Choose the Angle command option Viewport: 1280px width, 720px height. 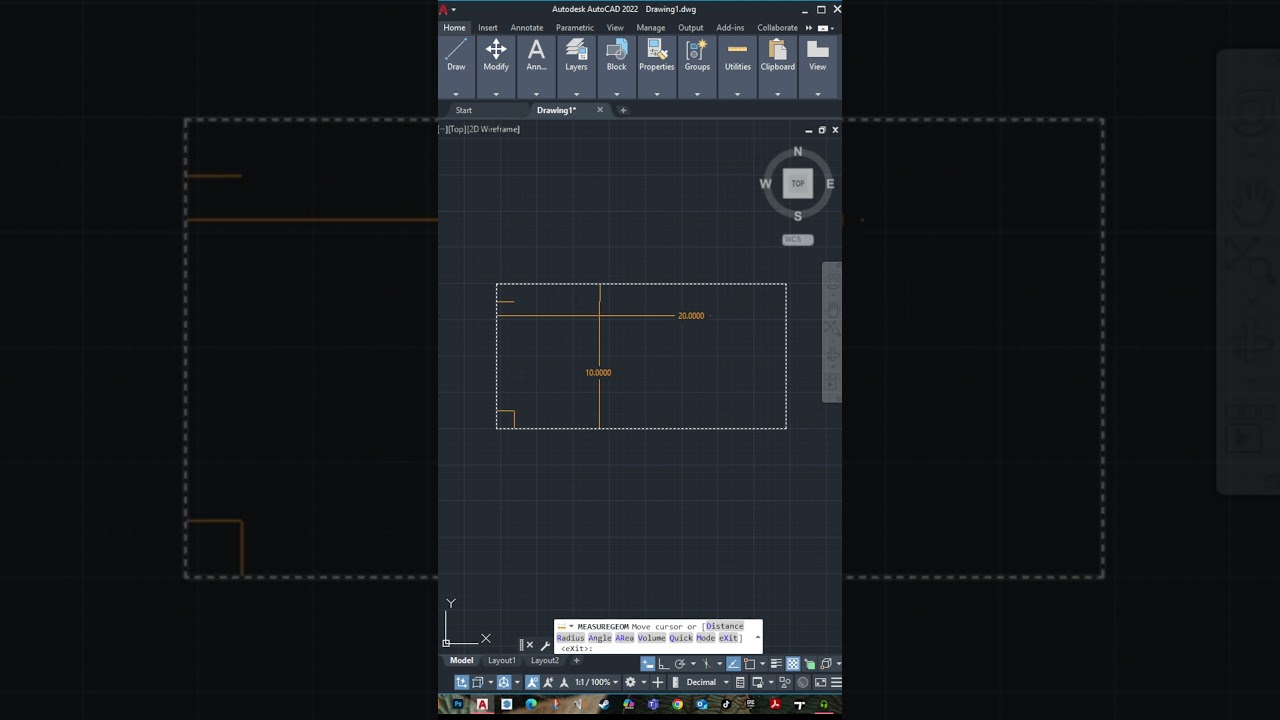click(600, 637)
